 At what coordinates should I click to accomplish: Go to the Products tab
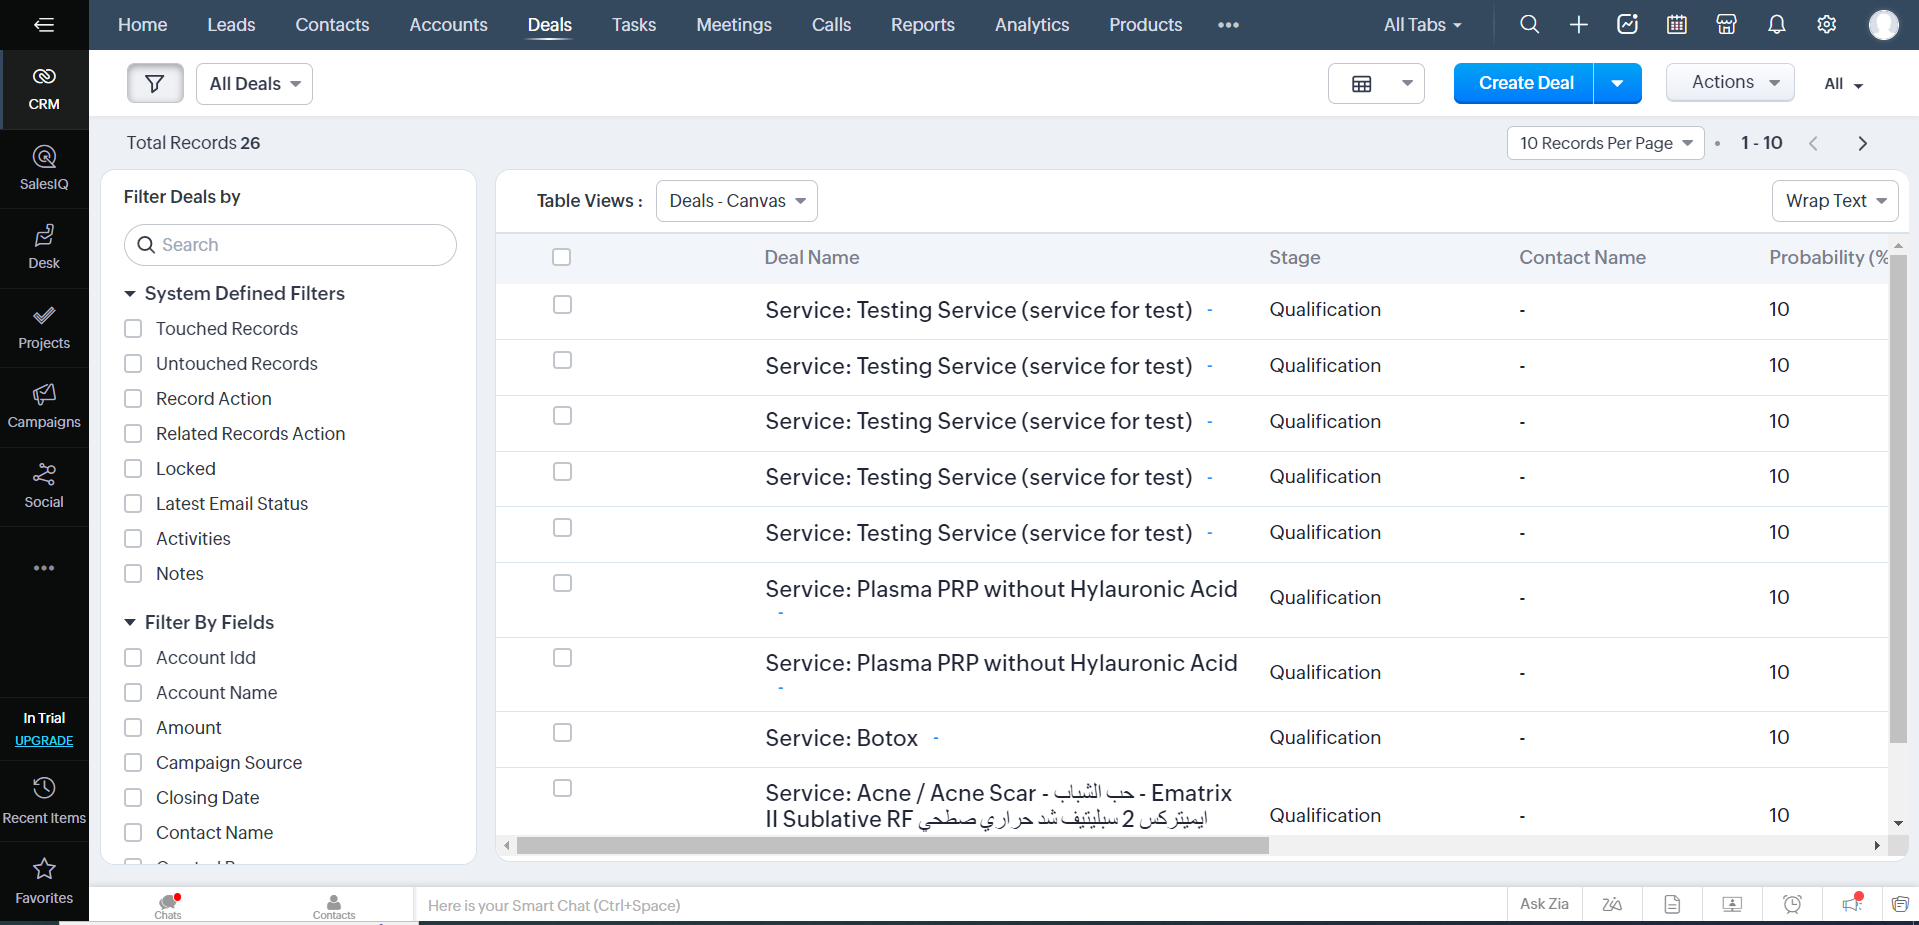tap(1145, 25)
